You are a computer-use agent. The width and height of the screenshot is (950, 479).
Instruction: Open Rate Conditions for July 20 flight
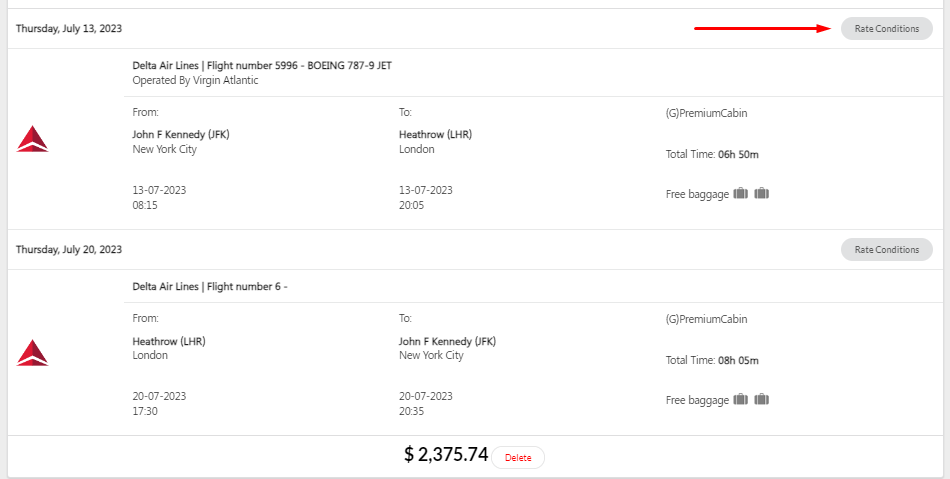coord(886,249)
